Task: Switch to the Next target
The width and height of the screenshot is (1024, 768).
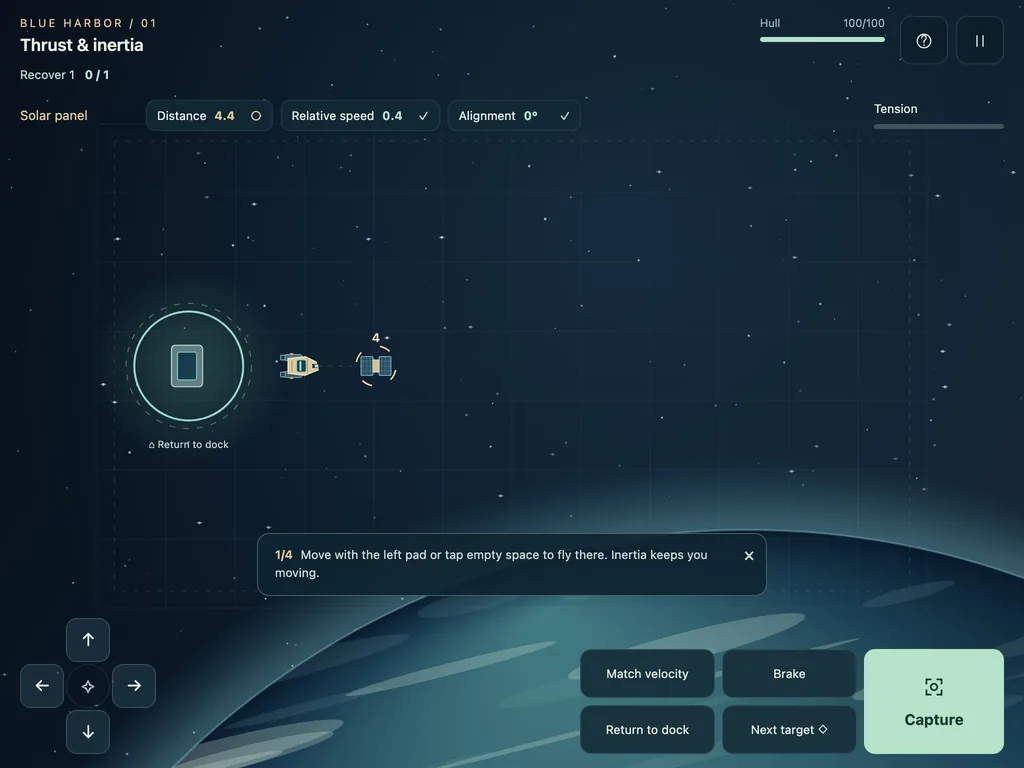Action: click(789, 729)
